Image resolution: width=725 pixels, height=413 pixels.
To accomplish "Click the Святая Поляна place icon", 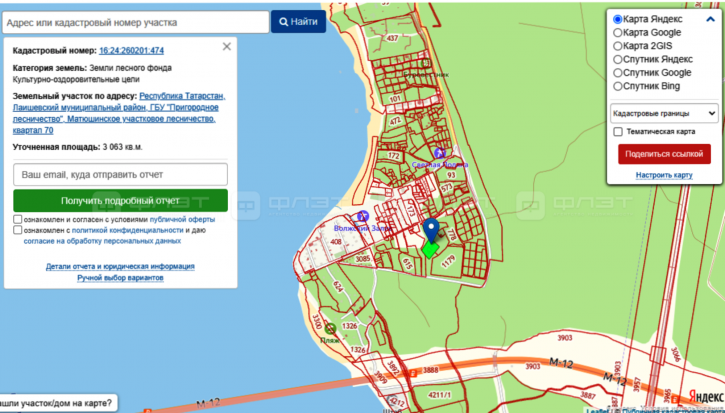I will pyautogui.click(x=440, y=152).
